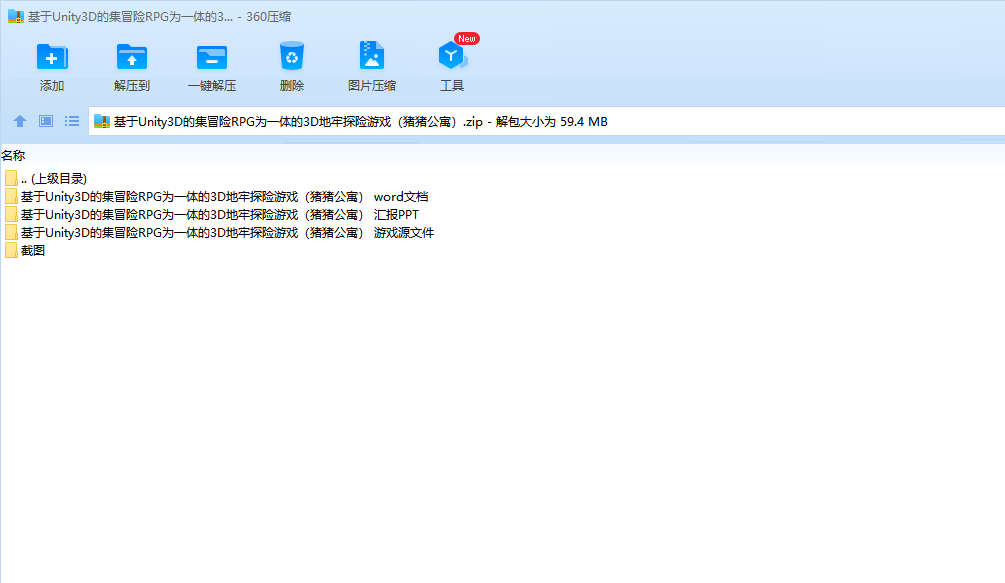The width and height of the screenshot is (1005, 583).
Task: Click the 一键解压 text label
Action: tap(212, 85)
